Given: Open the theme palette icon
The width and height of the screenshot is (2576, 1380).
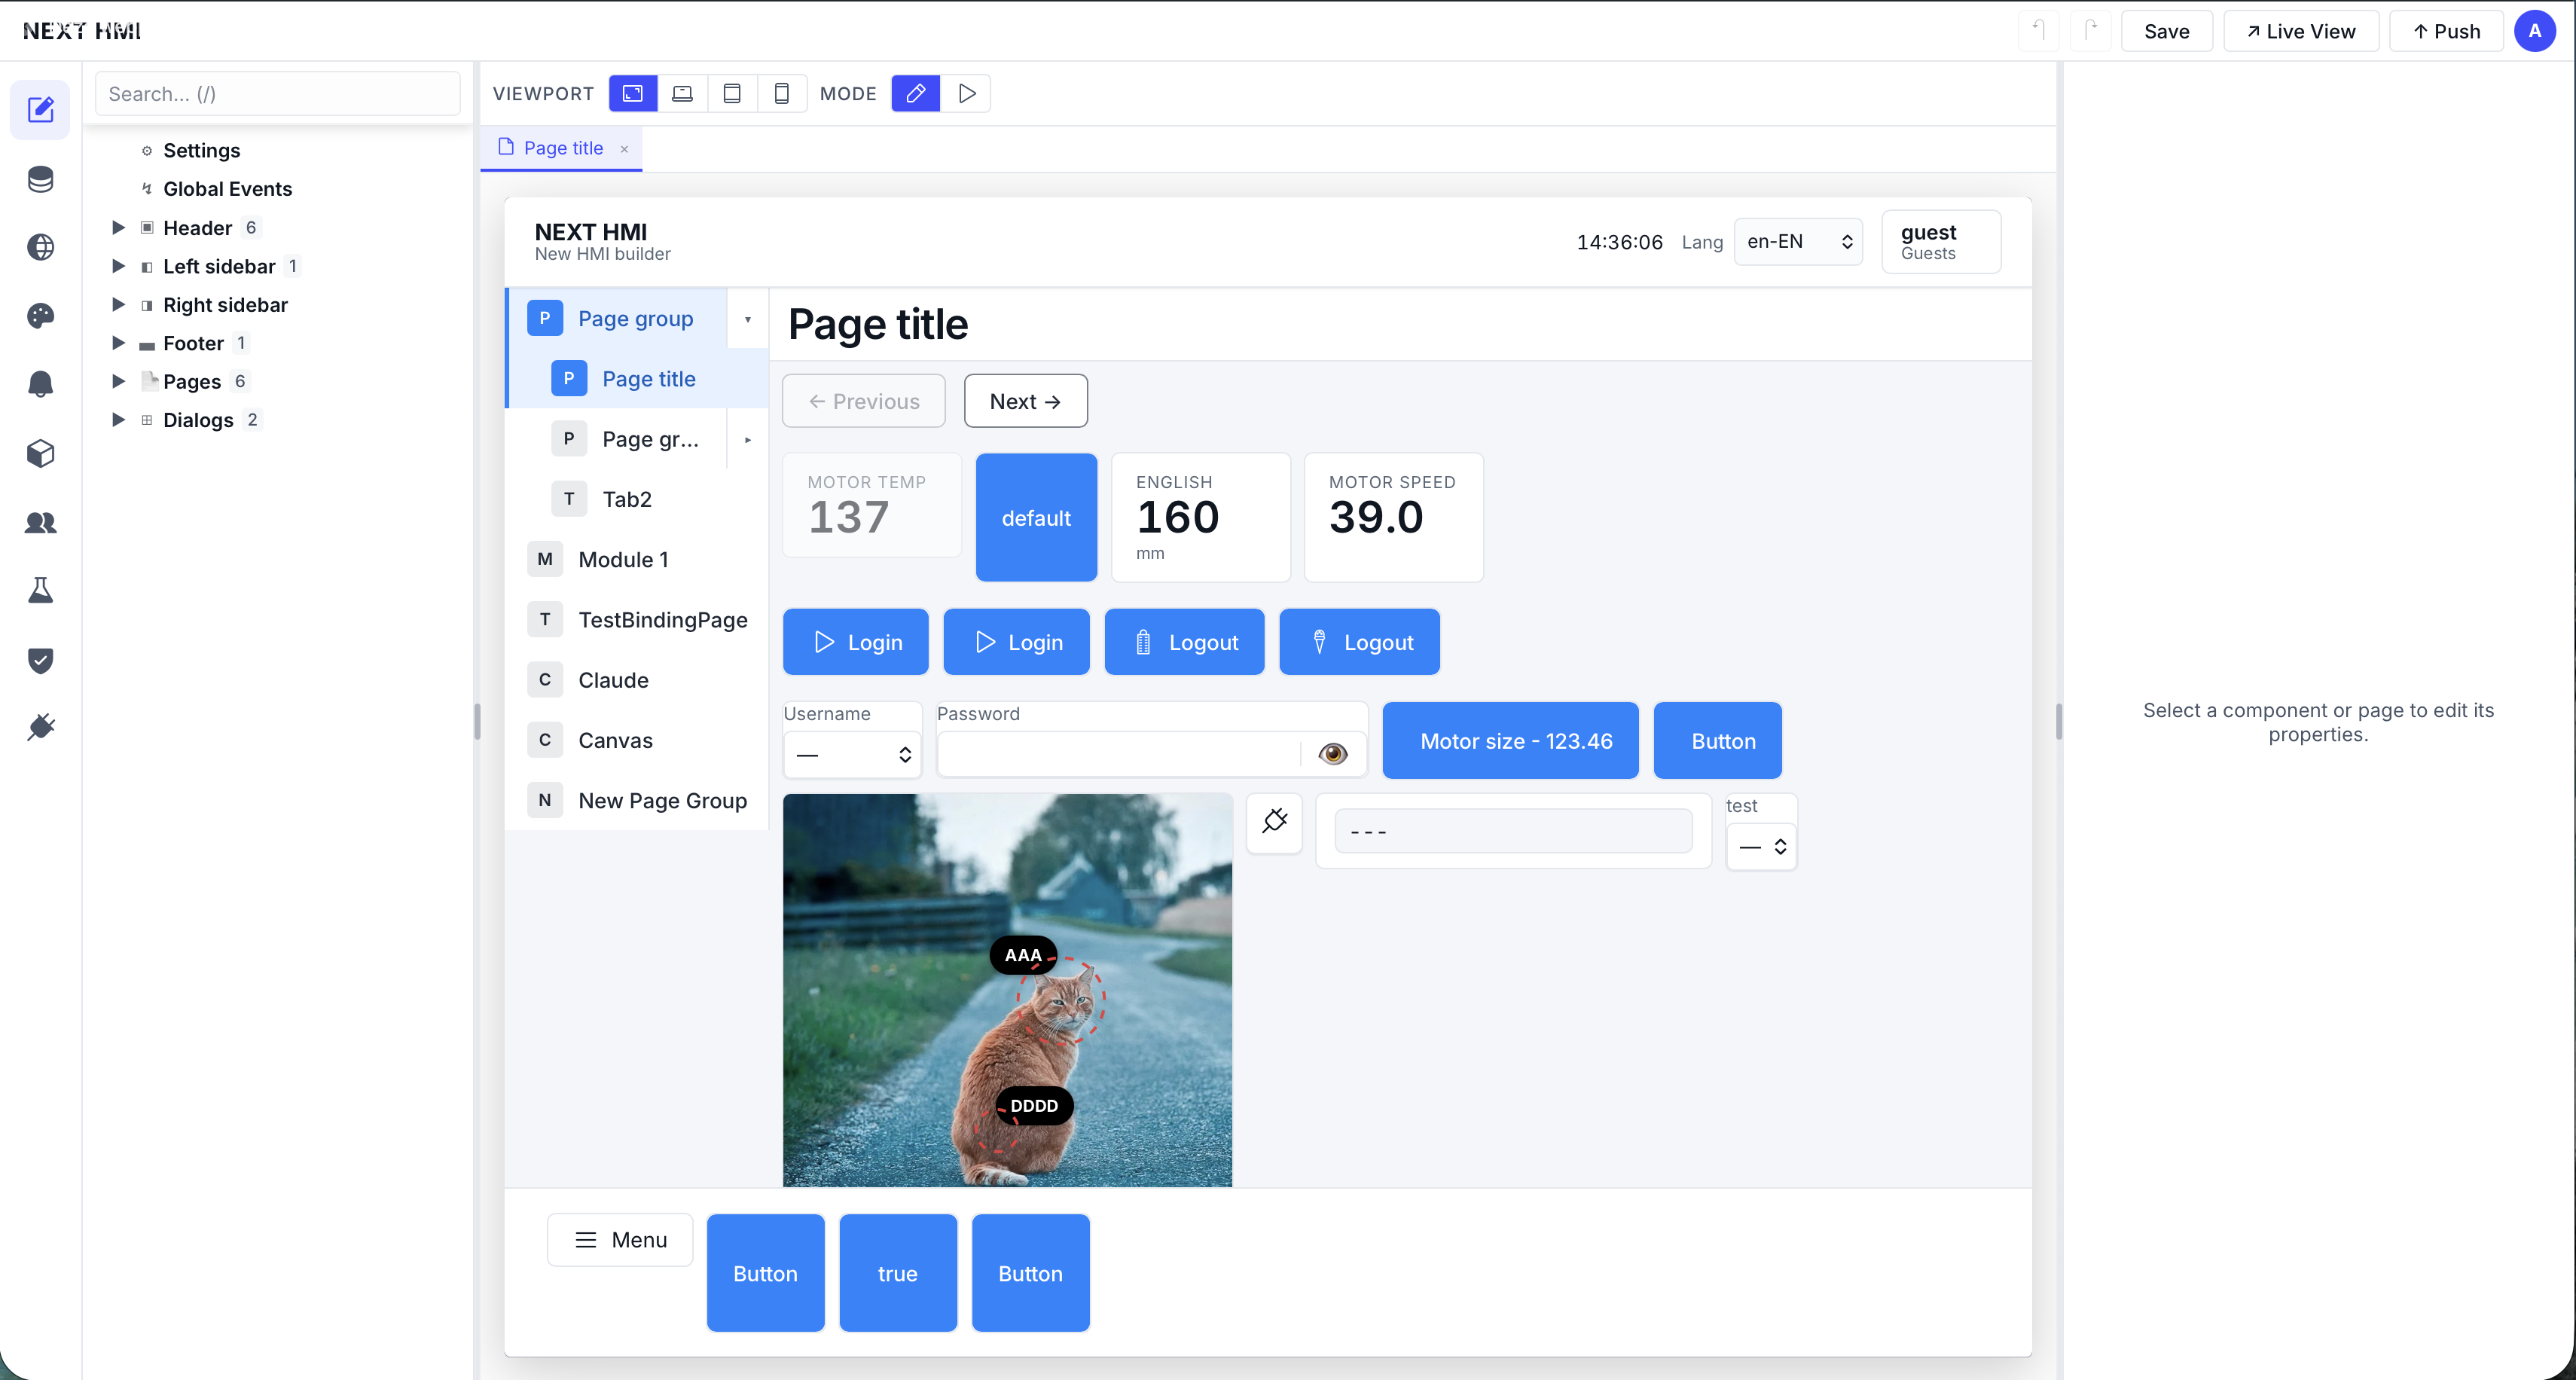Looking at the screenshot, I should [40, 316].
